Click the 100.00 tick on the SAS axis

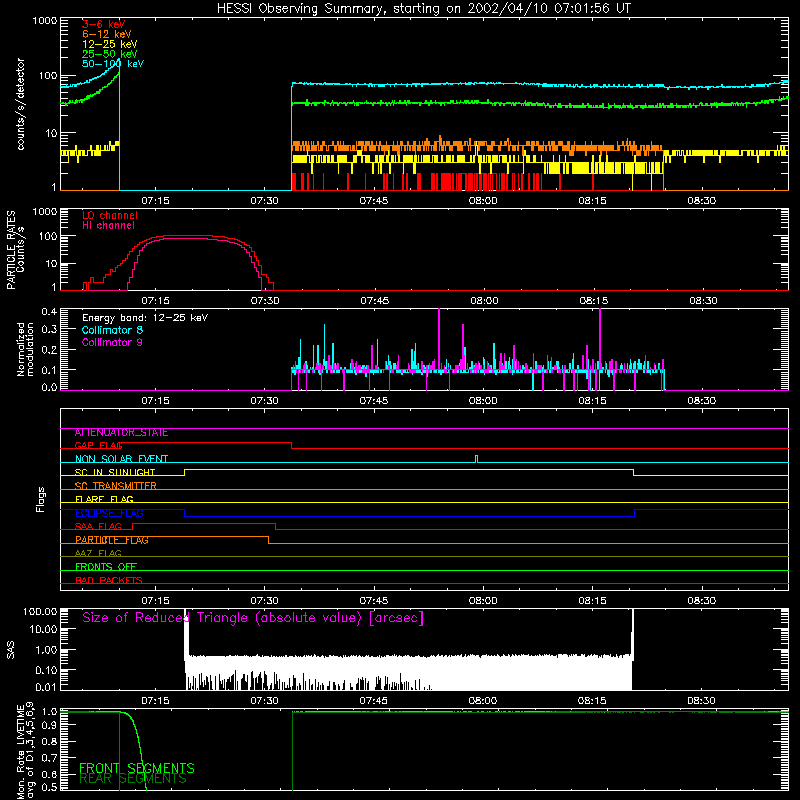(x=40, y=612)
